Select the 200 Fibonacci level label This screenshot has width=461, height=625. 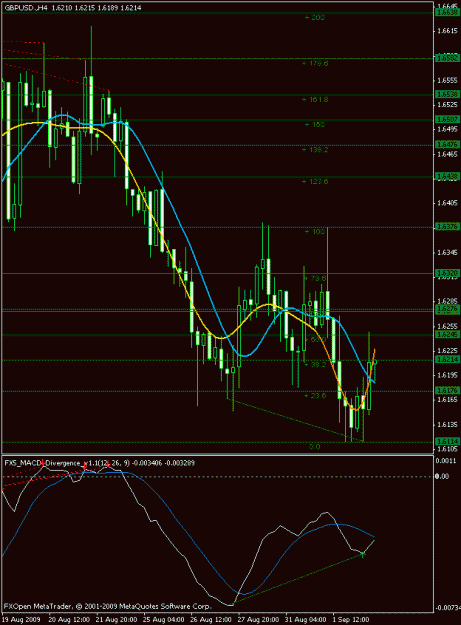(x=314, y=18)
